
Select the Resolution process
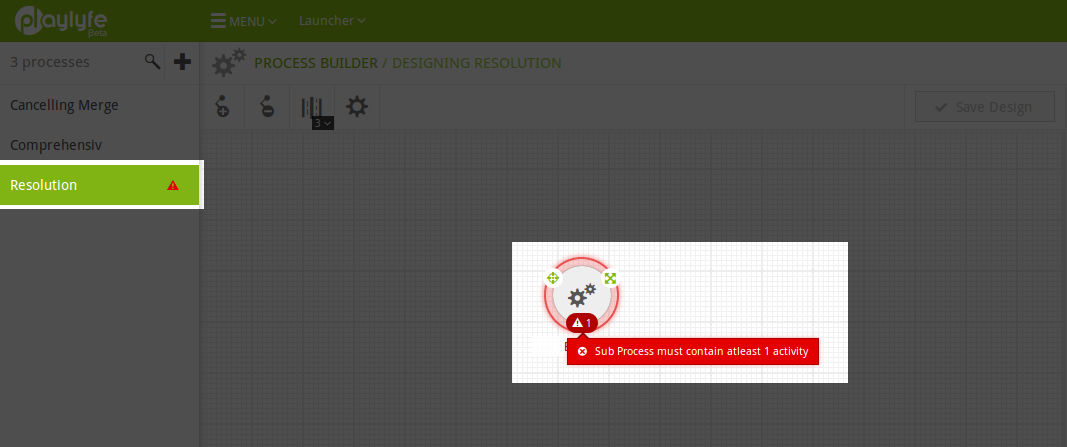point(99,185)
